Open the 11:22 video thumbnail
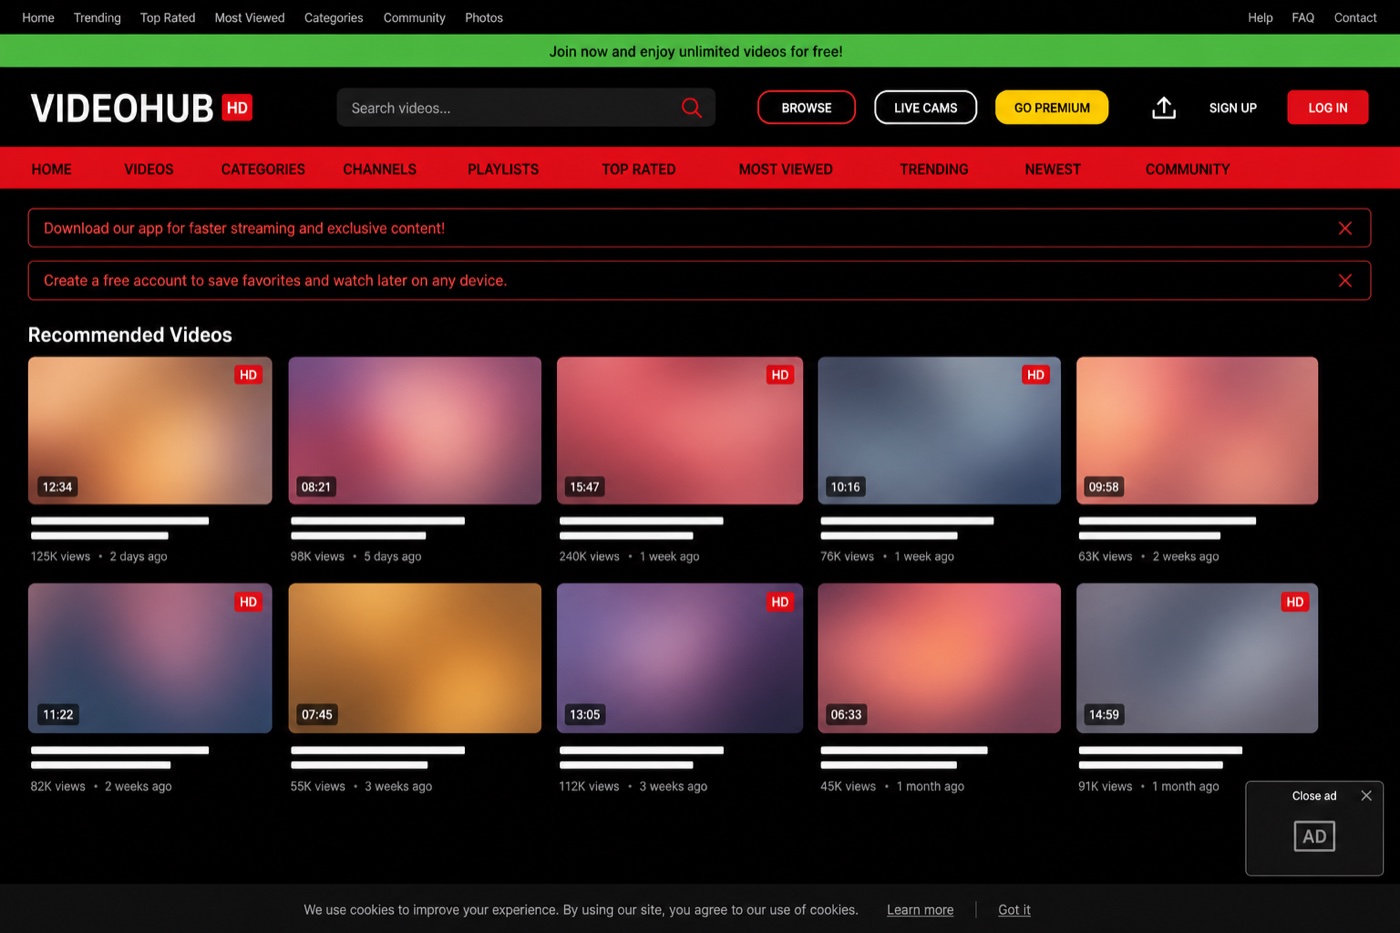Image resolution: width=1400 pixels, height=933 pixels. click(150, 658)
